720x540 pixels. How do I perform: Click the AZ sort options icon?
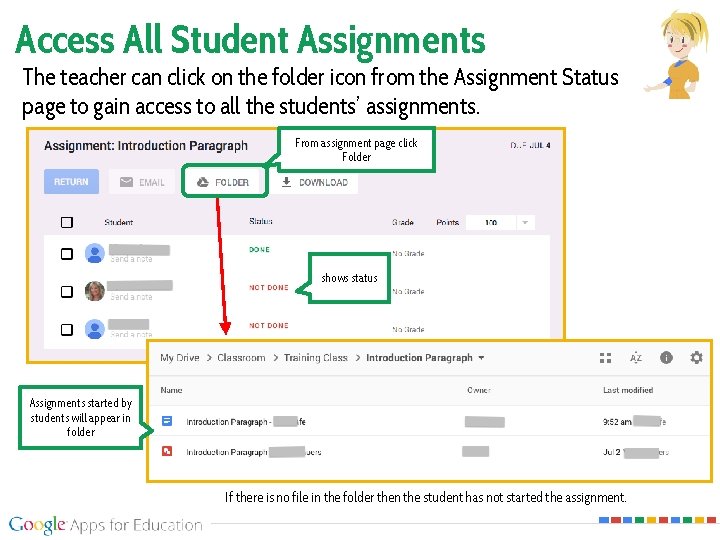(636, 358)
